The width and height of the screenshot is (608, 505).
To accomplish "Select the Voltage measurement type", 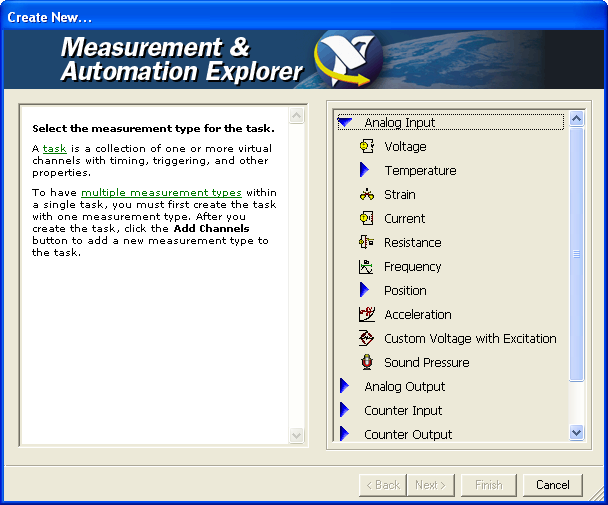I will click(x=405, y=147).
